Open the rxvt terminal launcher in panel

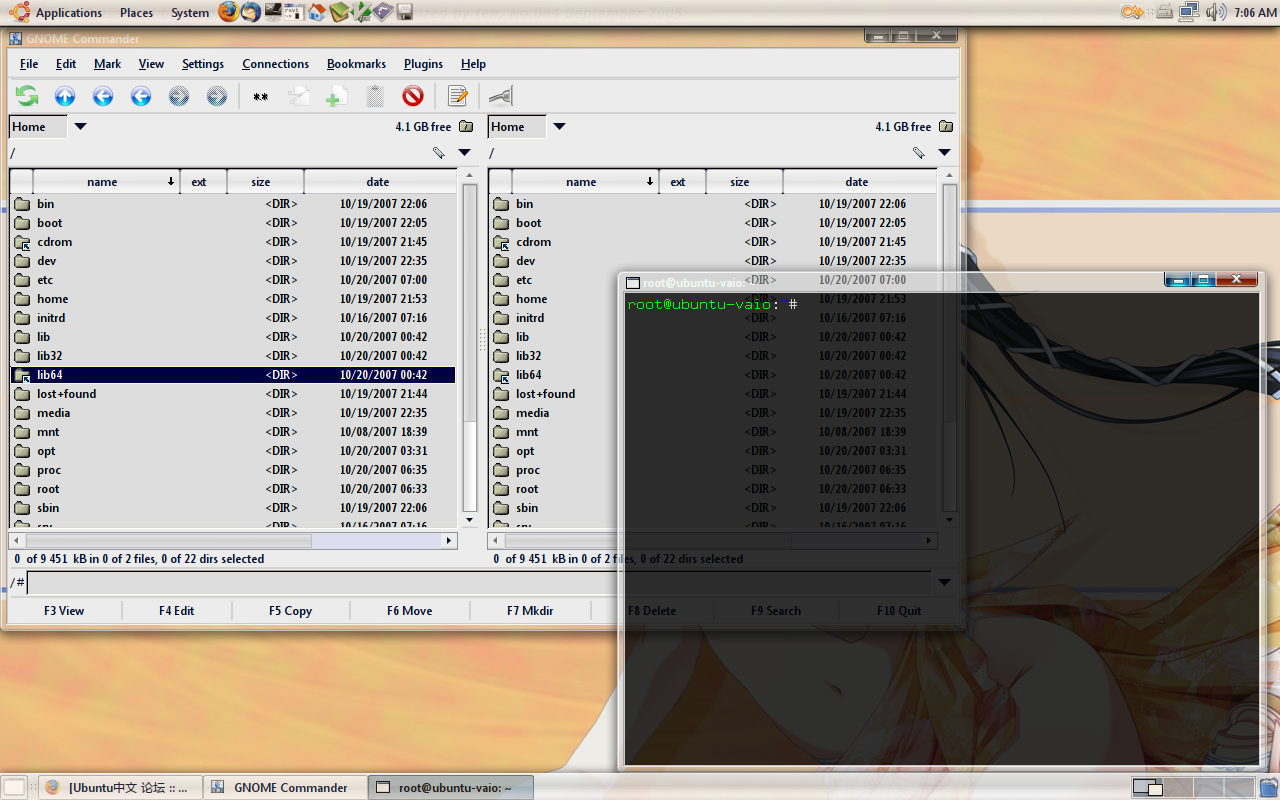tap(295, 12)
